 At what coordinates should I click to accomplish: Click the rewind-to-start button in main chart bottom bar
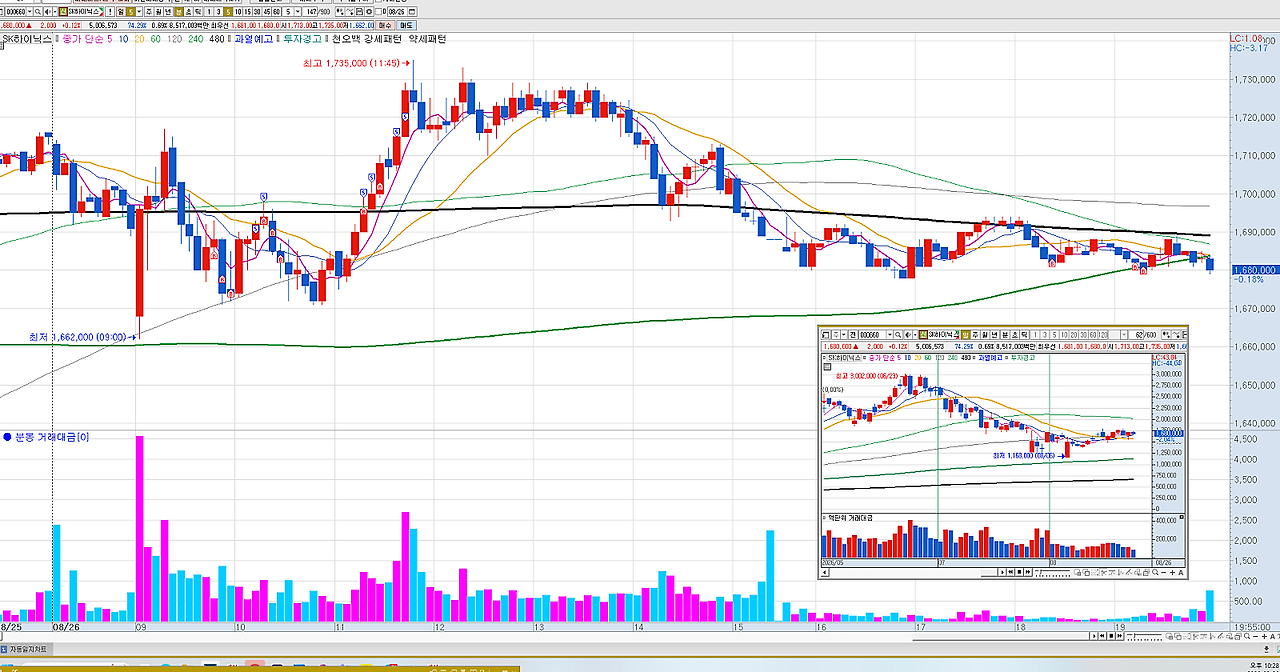pos(1102,636)
